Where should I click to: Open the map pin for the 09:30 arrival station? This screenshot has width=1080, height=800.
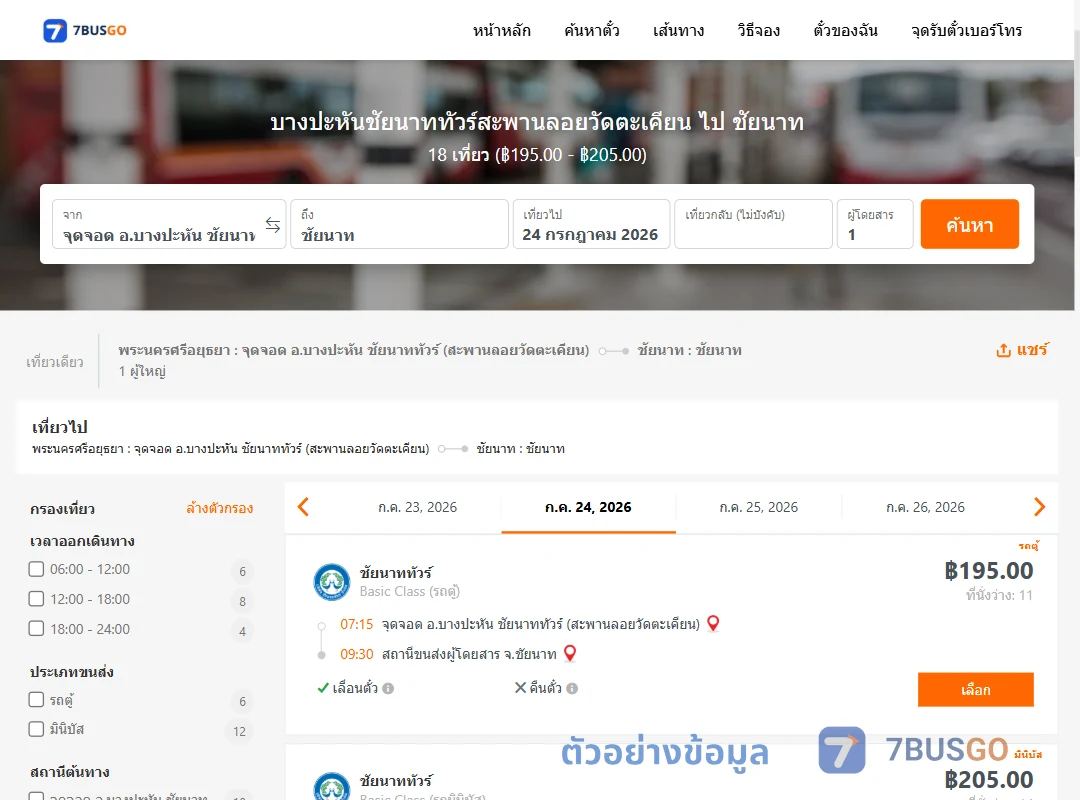coord(570,653)
